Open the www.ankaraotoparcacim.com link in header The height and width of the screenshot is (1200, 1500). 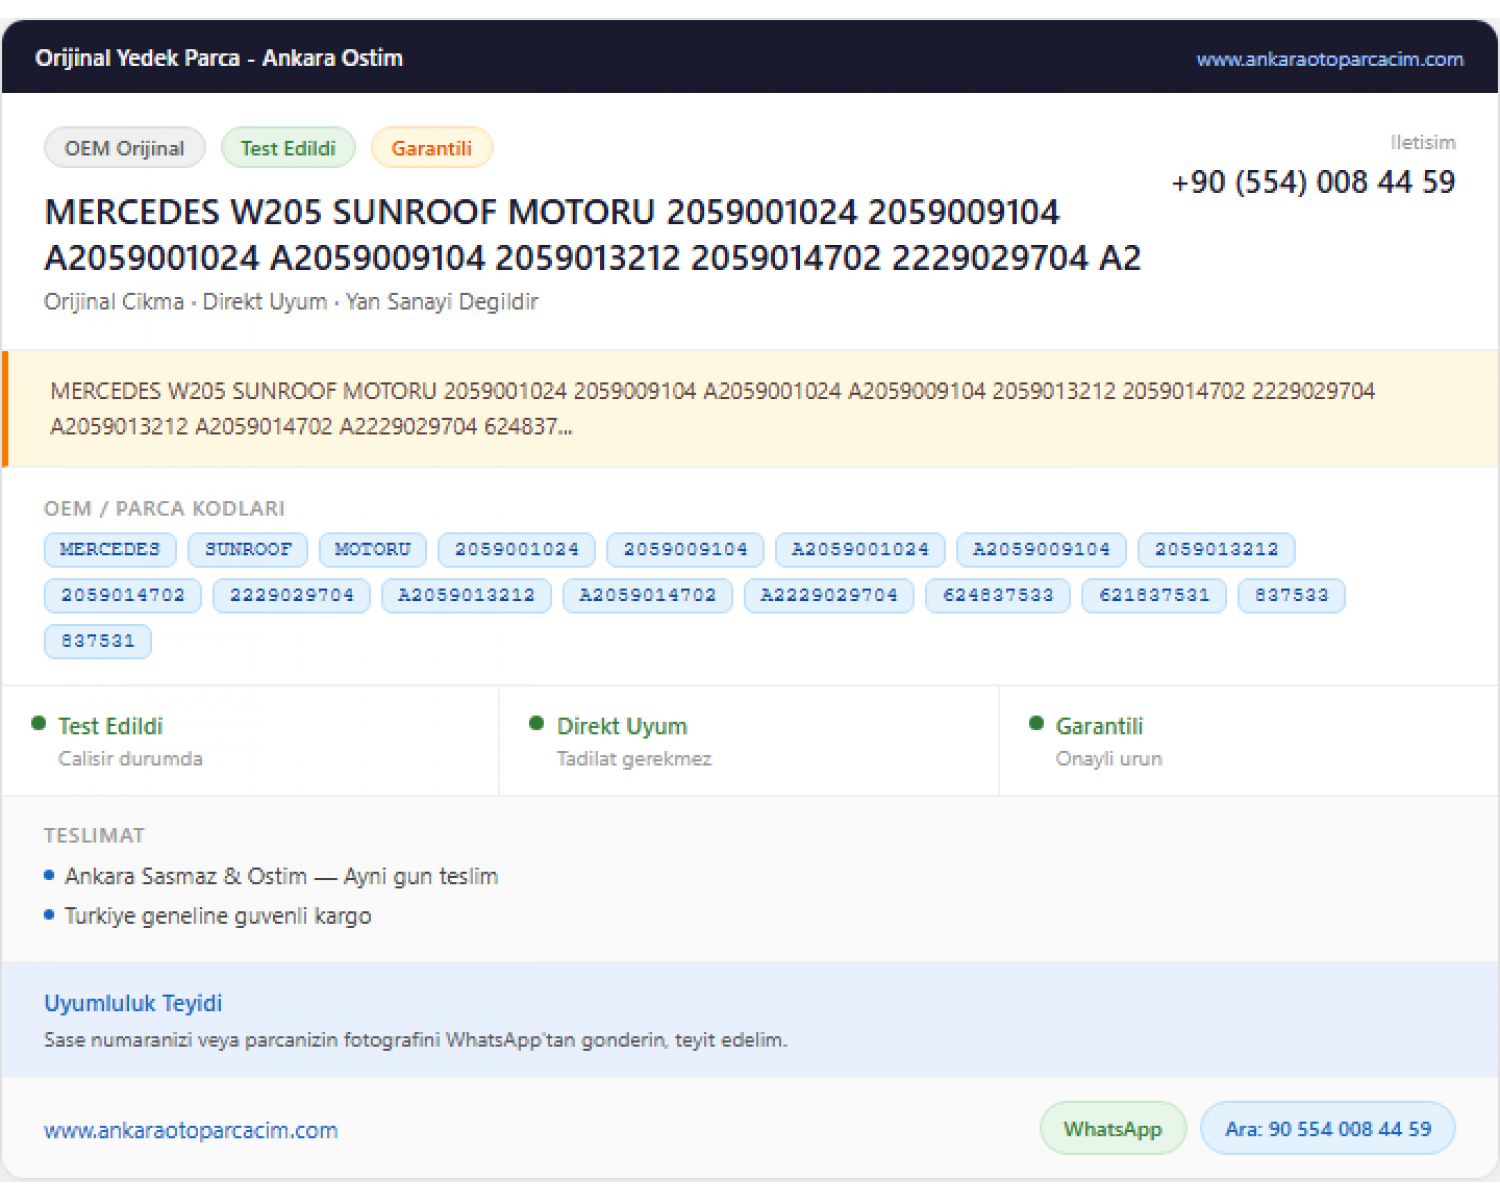[x=1329, y=59]
